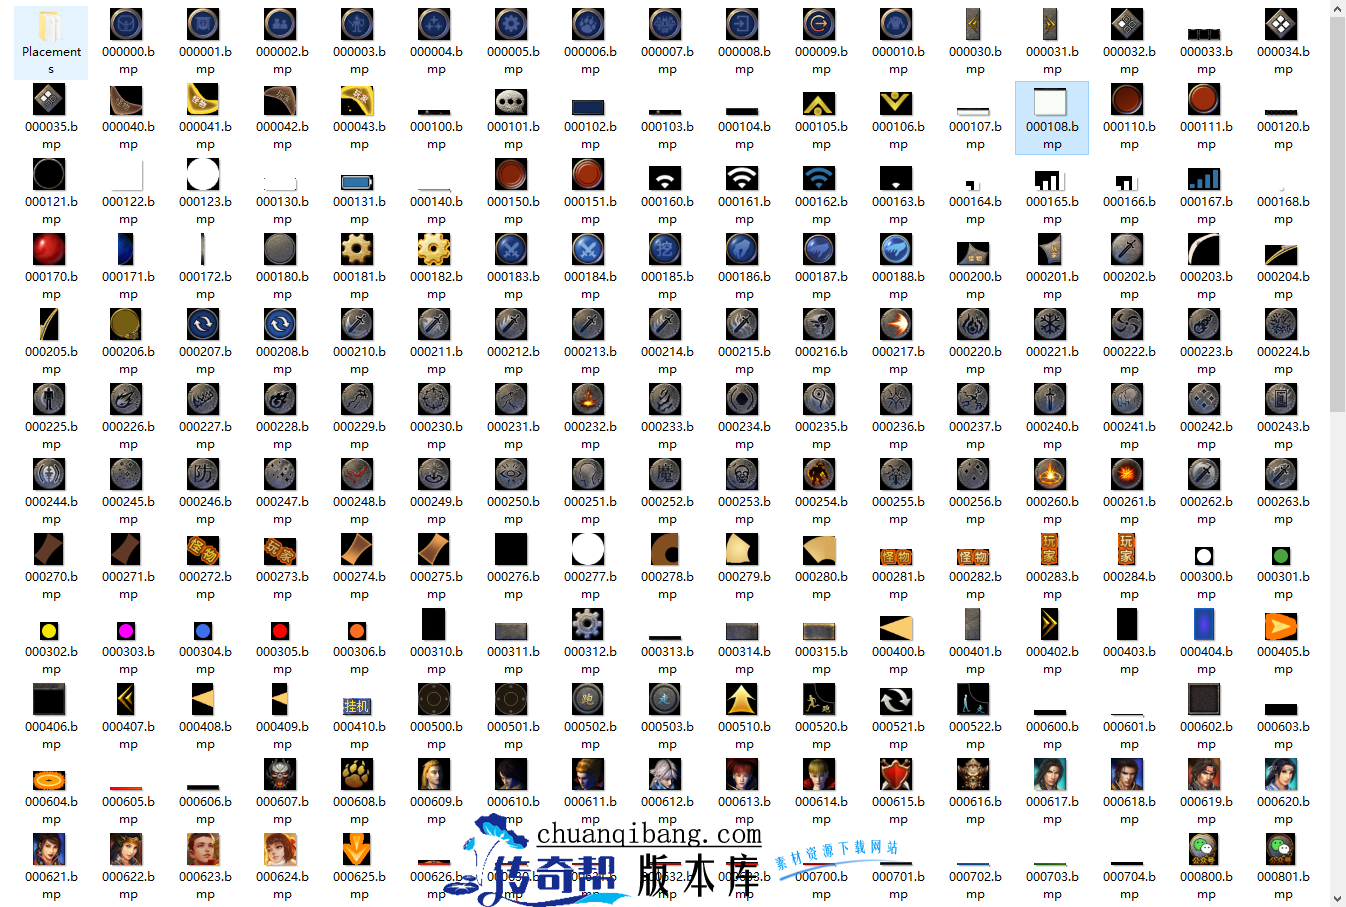Click the scroll down arrow of scrollbar
This screenshot has width=1346, height=907.
click(1337, 898)
